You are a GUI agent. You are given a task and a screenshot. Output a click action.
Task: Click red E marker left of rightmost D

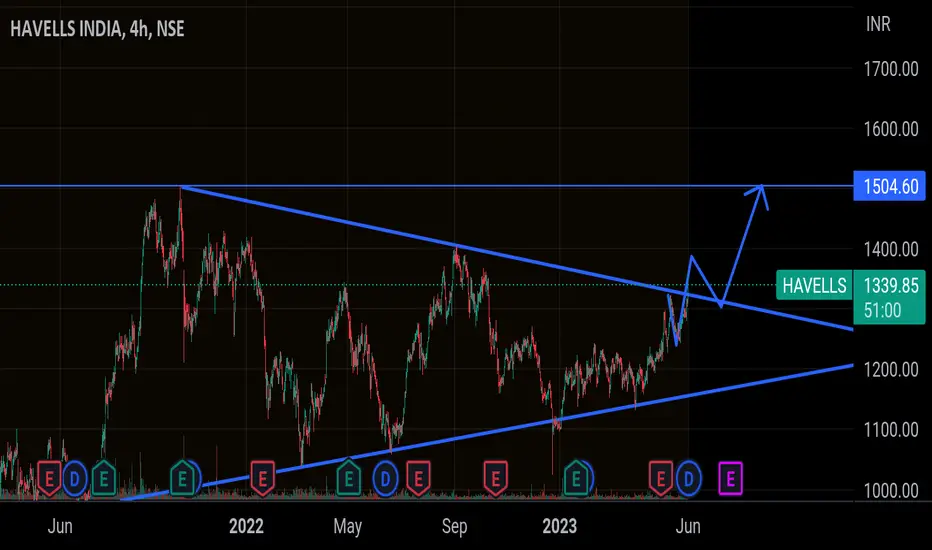point(660,478)
